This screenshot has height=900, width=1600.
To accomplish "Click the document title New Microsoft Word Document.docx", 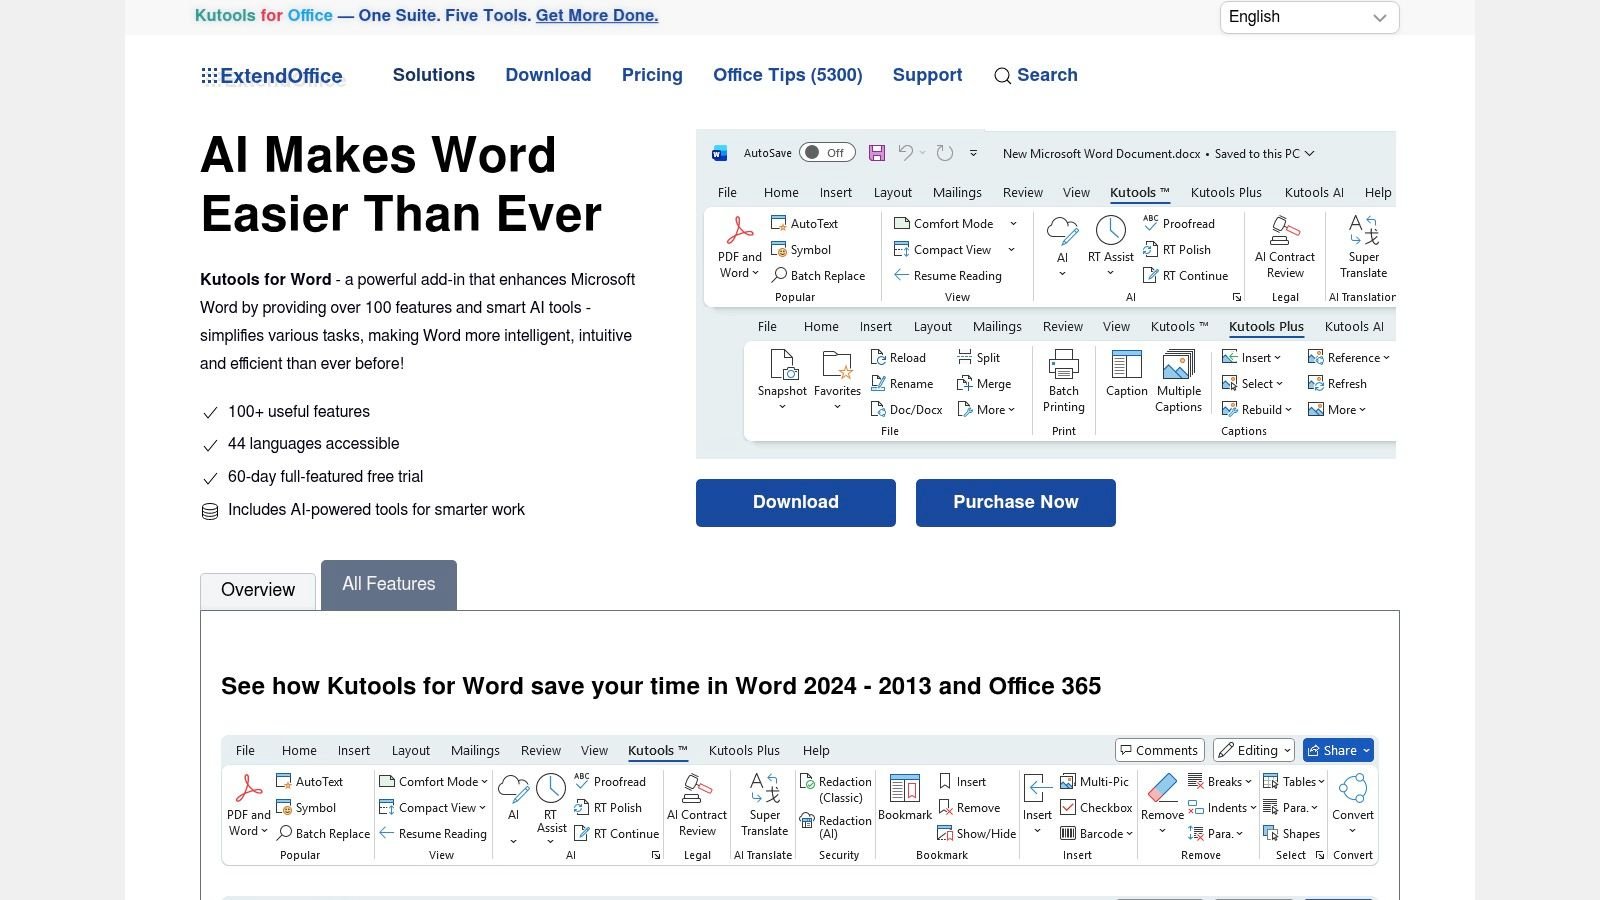I will pos(1101,153).
